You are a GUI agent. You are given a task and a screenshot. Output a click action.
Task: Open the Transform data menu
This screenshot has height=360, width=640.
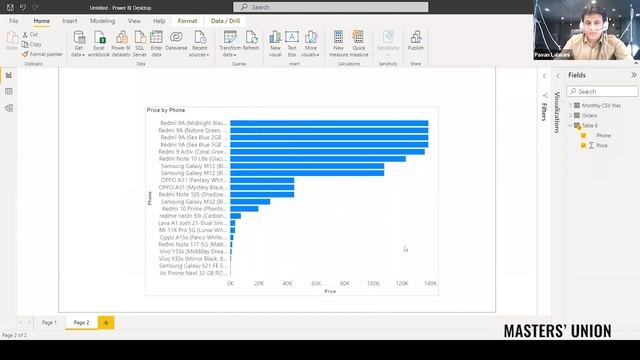click(x=230, y=44)
